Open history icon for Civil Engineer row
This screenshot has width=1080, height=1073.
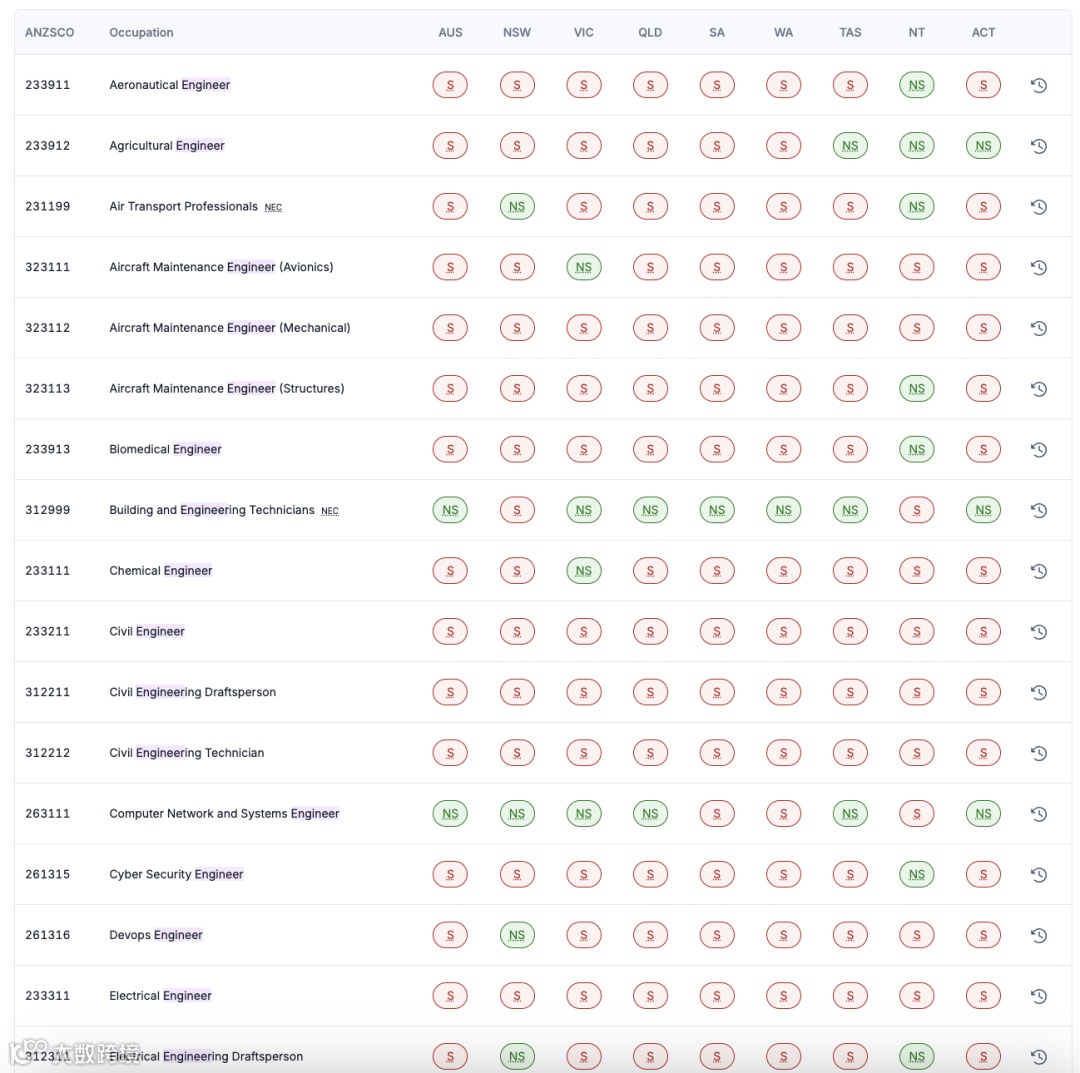coord(1039,632)
